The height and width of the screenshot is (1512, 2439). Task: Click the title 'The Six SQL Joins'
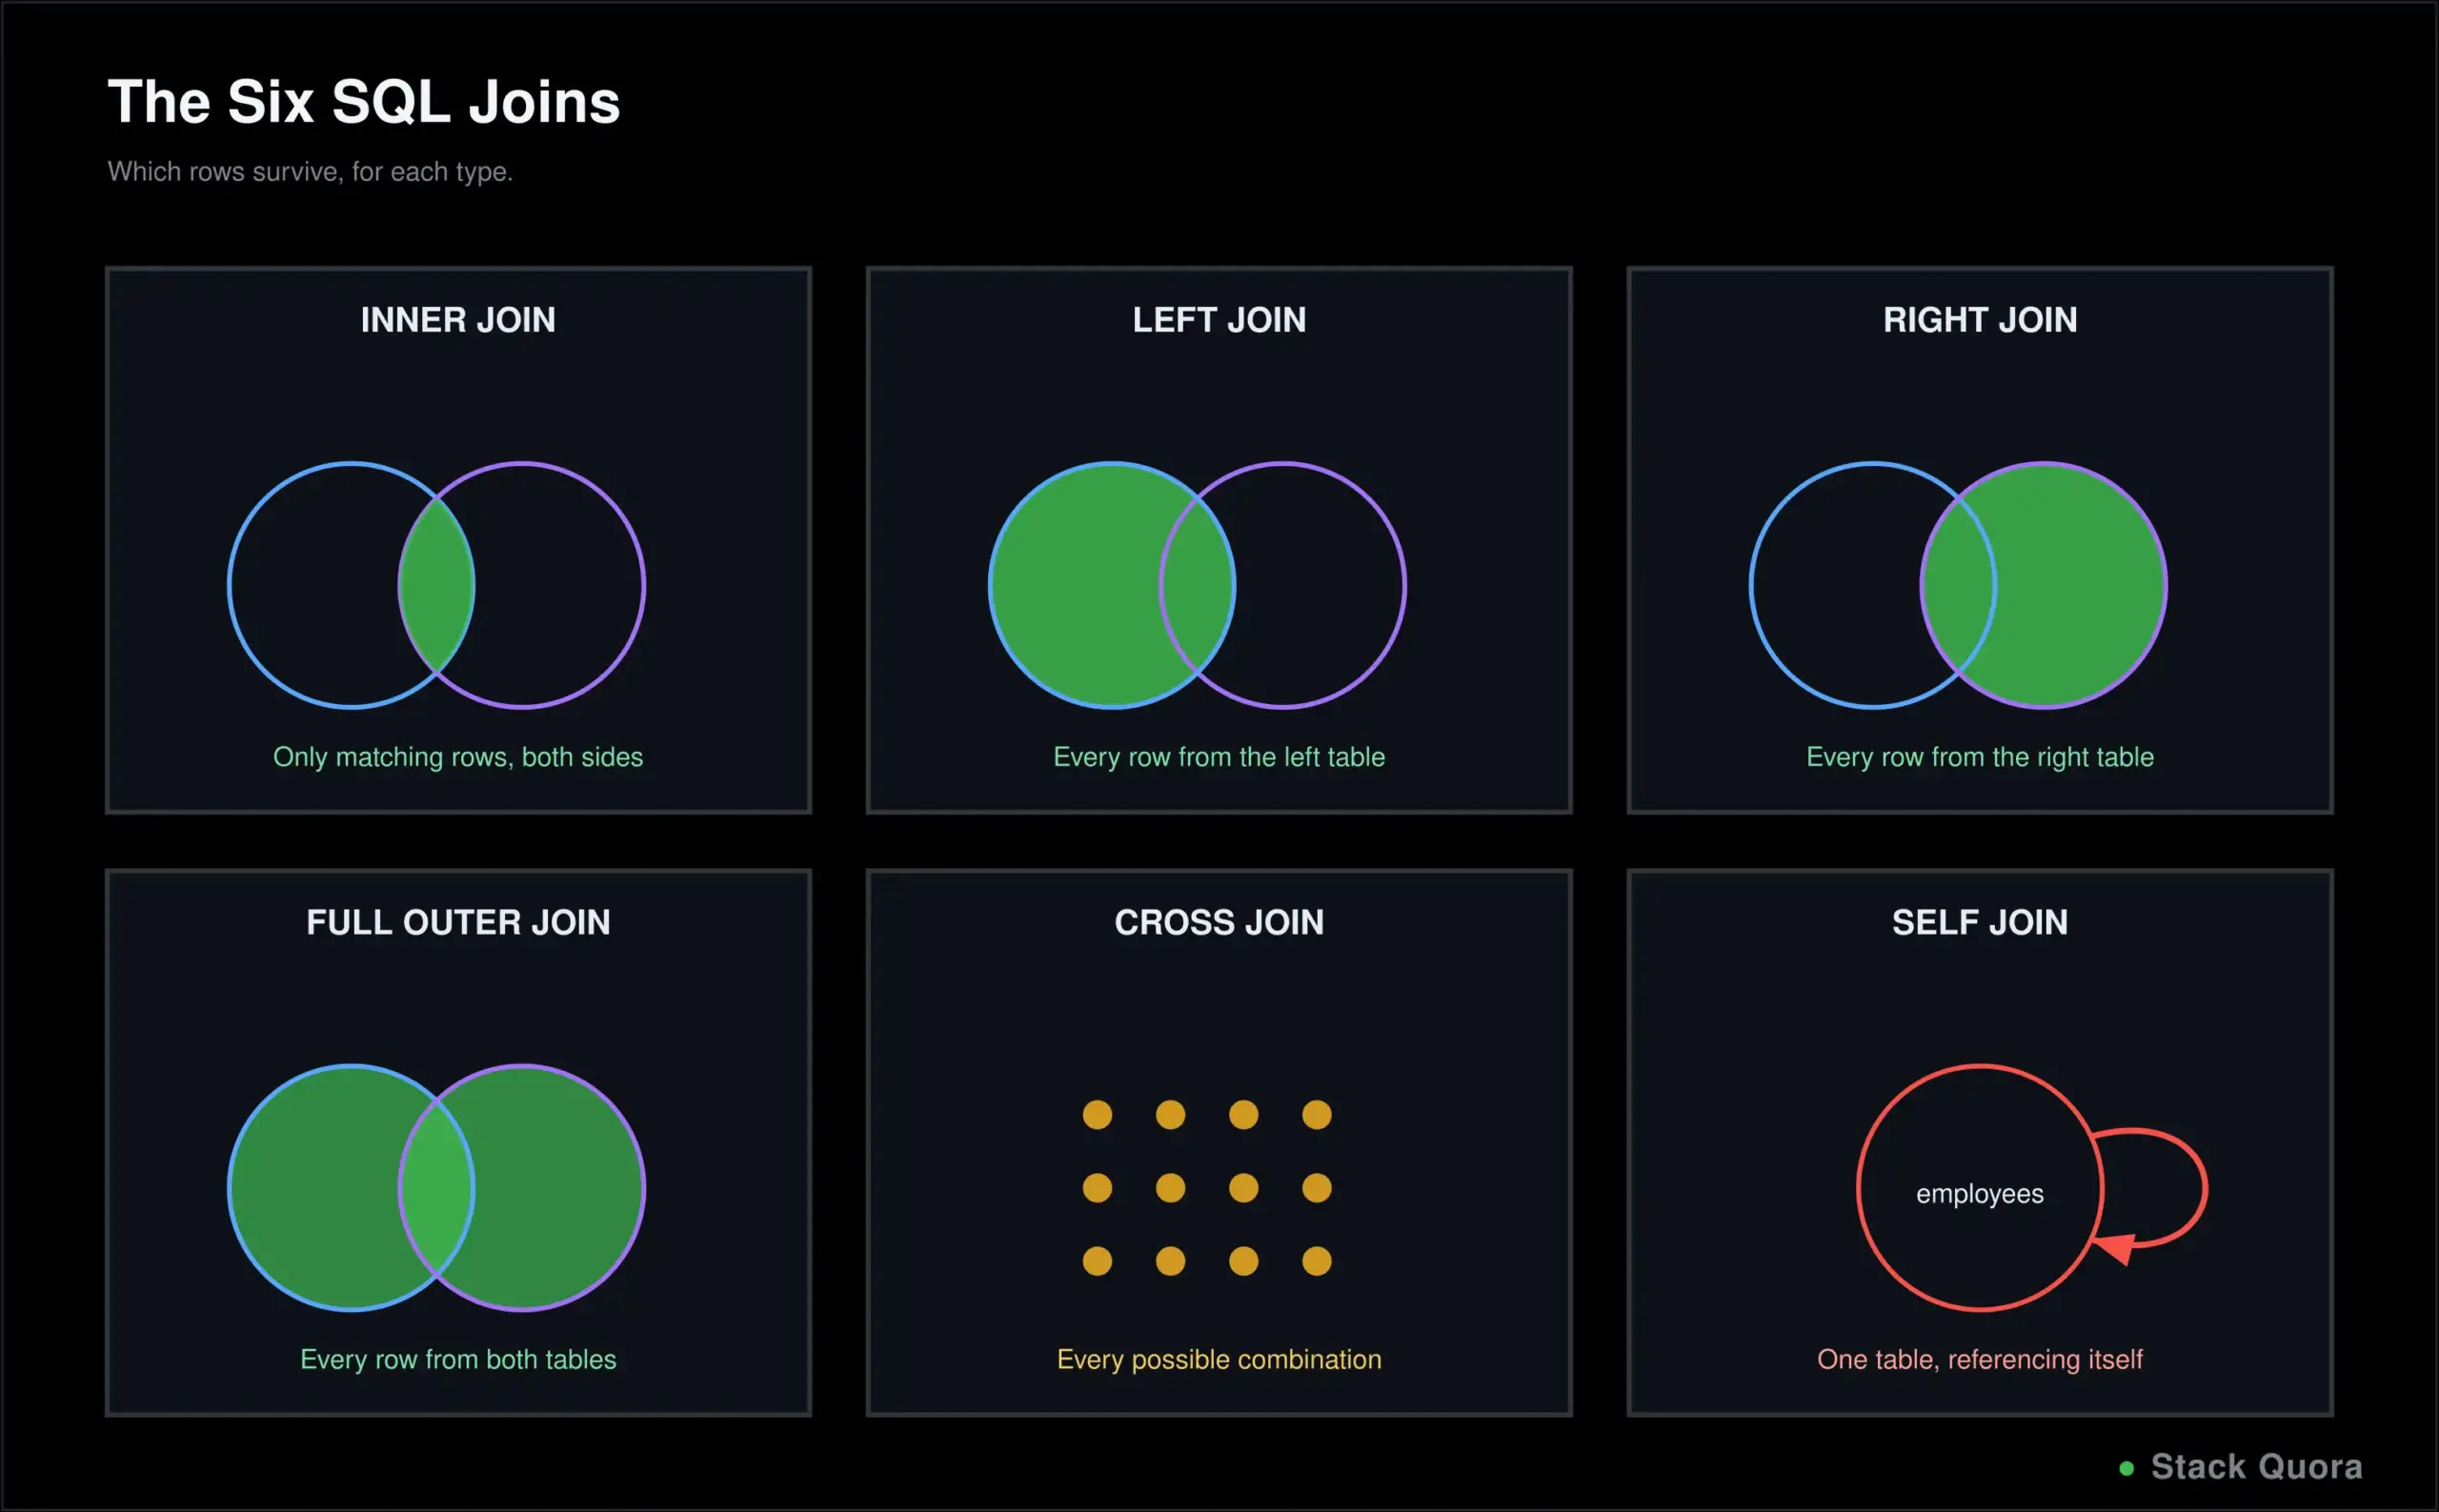pos(364,102)
